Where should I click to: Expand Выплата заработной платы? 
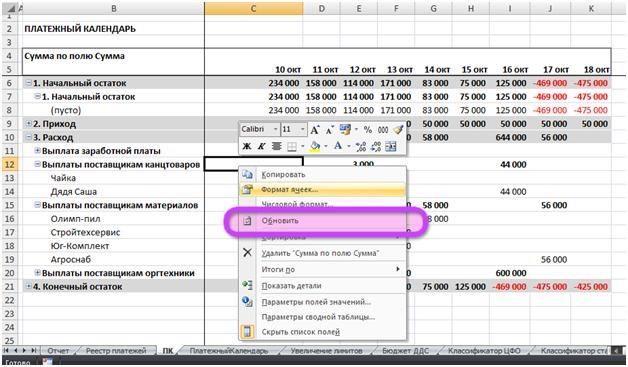38,151
